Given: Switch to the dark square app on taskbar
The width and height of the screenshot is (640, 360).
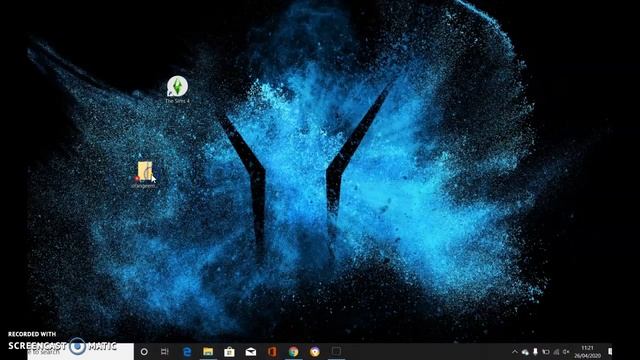Looking at the screenshot, I should pos(336,351).
